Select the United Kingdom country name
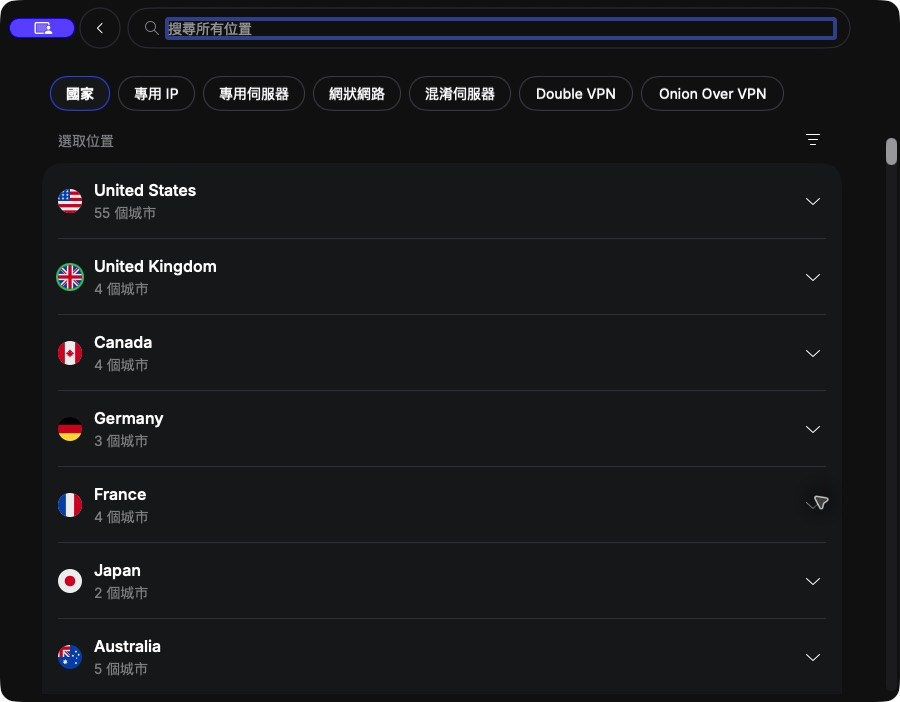The image size is (900, 702). tap(156, 266)
